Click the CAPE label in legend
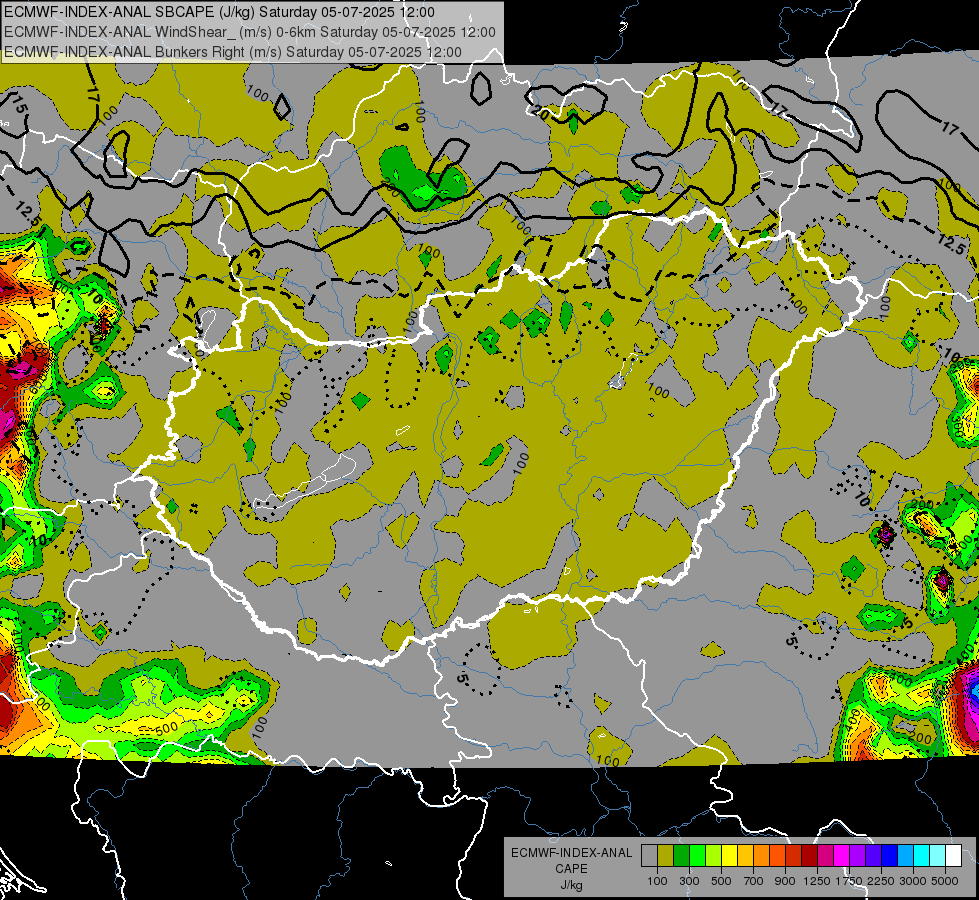Image resolution: width=979 pixels, height=900 pixels. tap(571, 868)
